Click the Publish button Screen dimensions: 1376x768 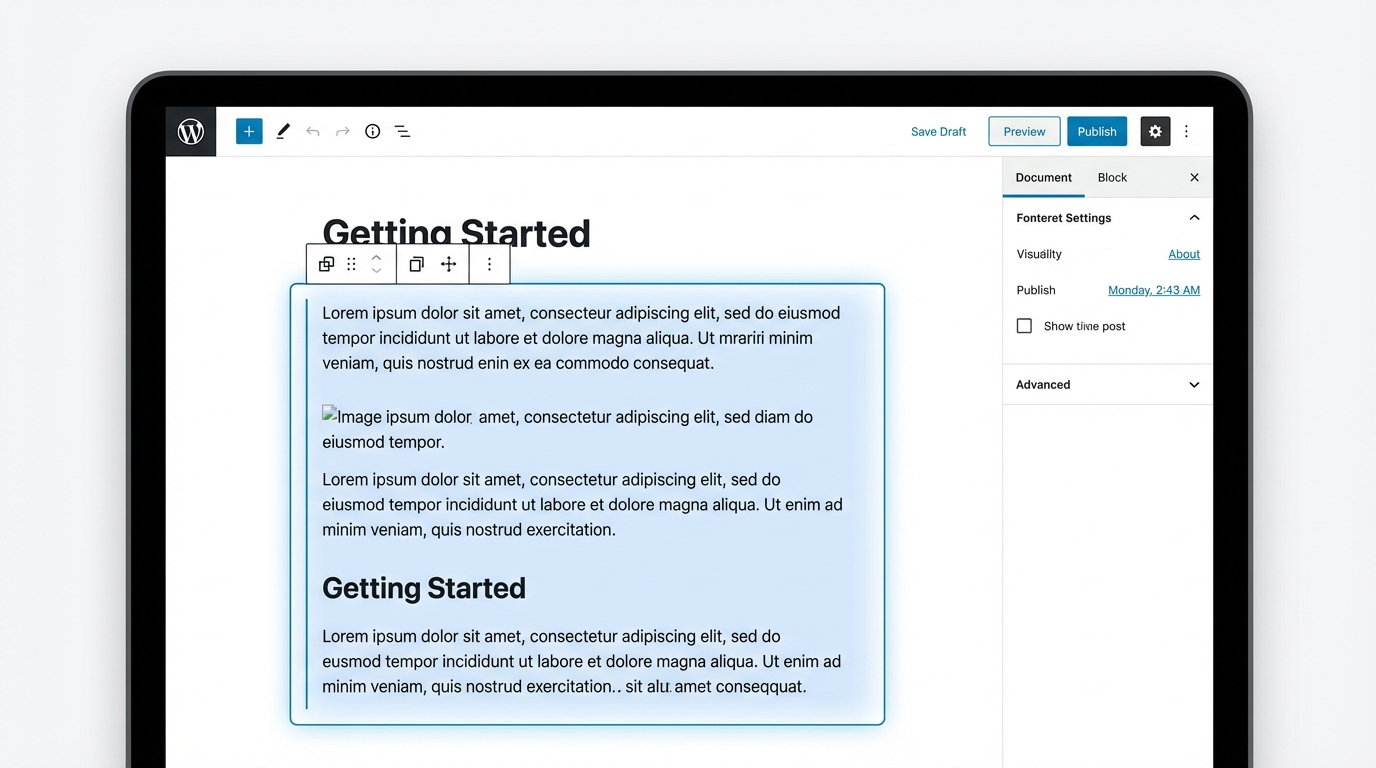[1096, 131]
